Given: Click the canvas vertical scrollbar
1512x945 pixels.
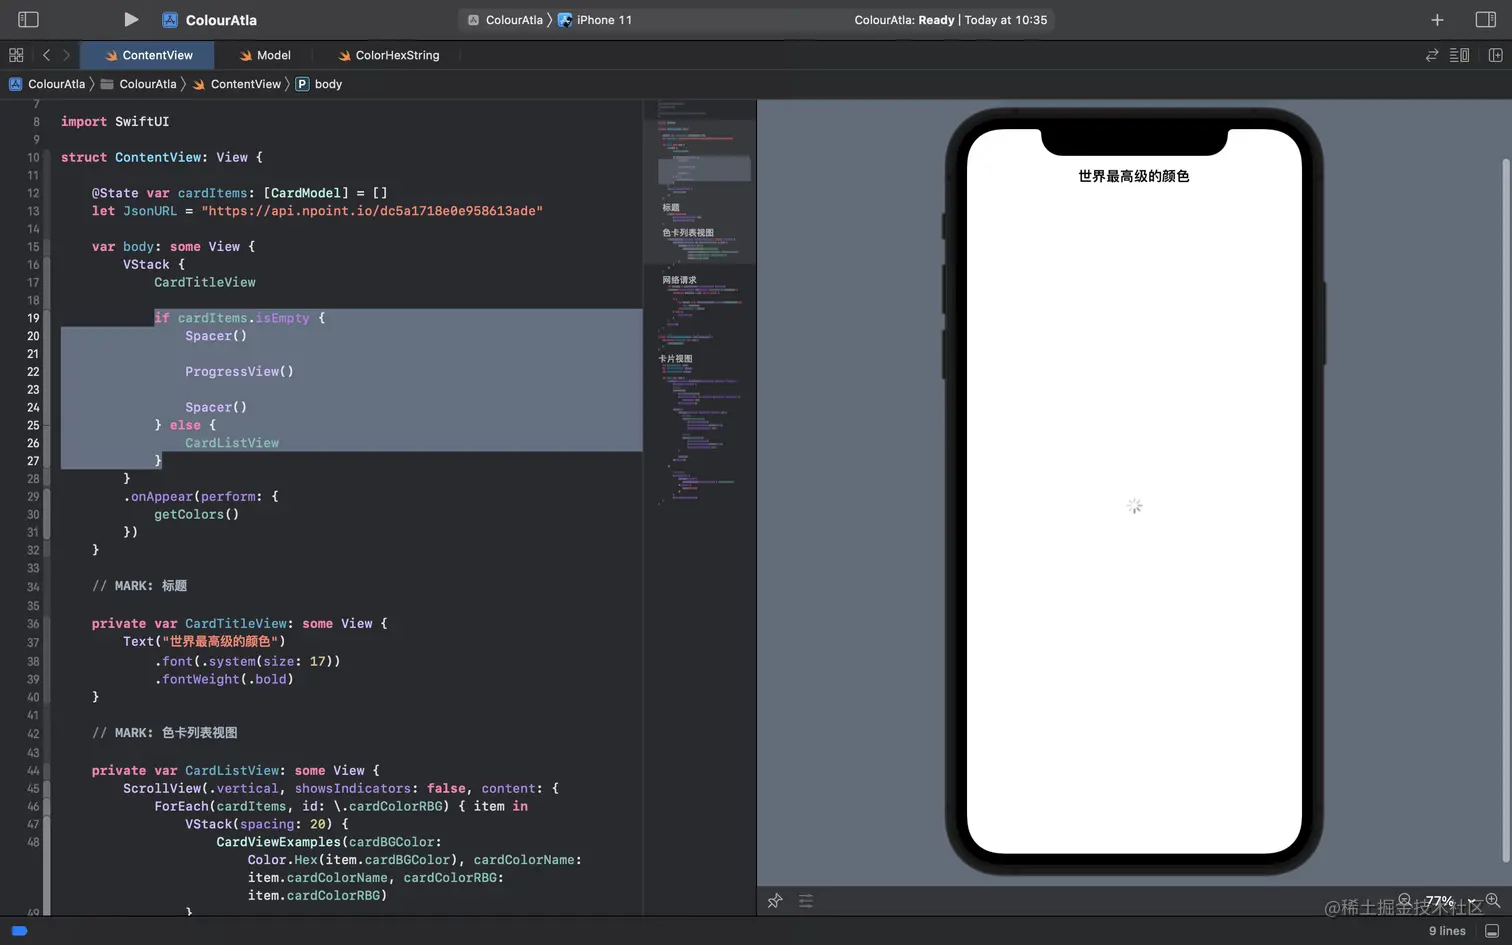Looking at the screenshot, I should tap(1505, 510).
